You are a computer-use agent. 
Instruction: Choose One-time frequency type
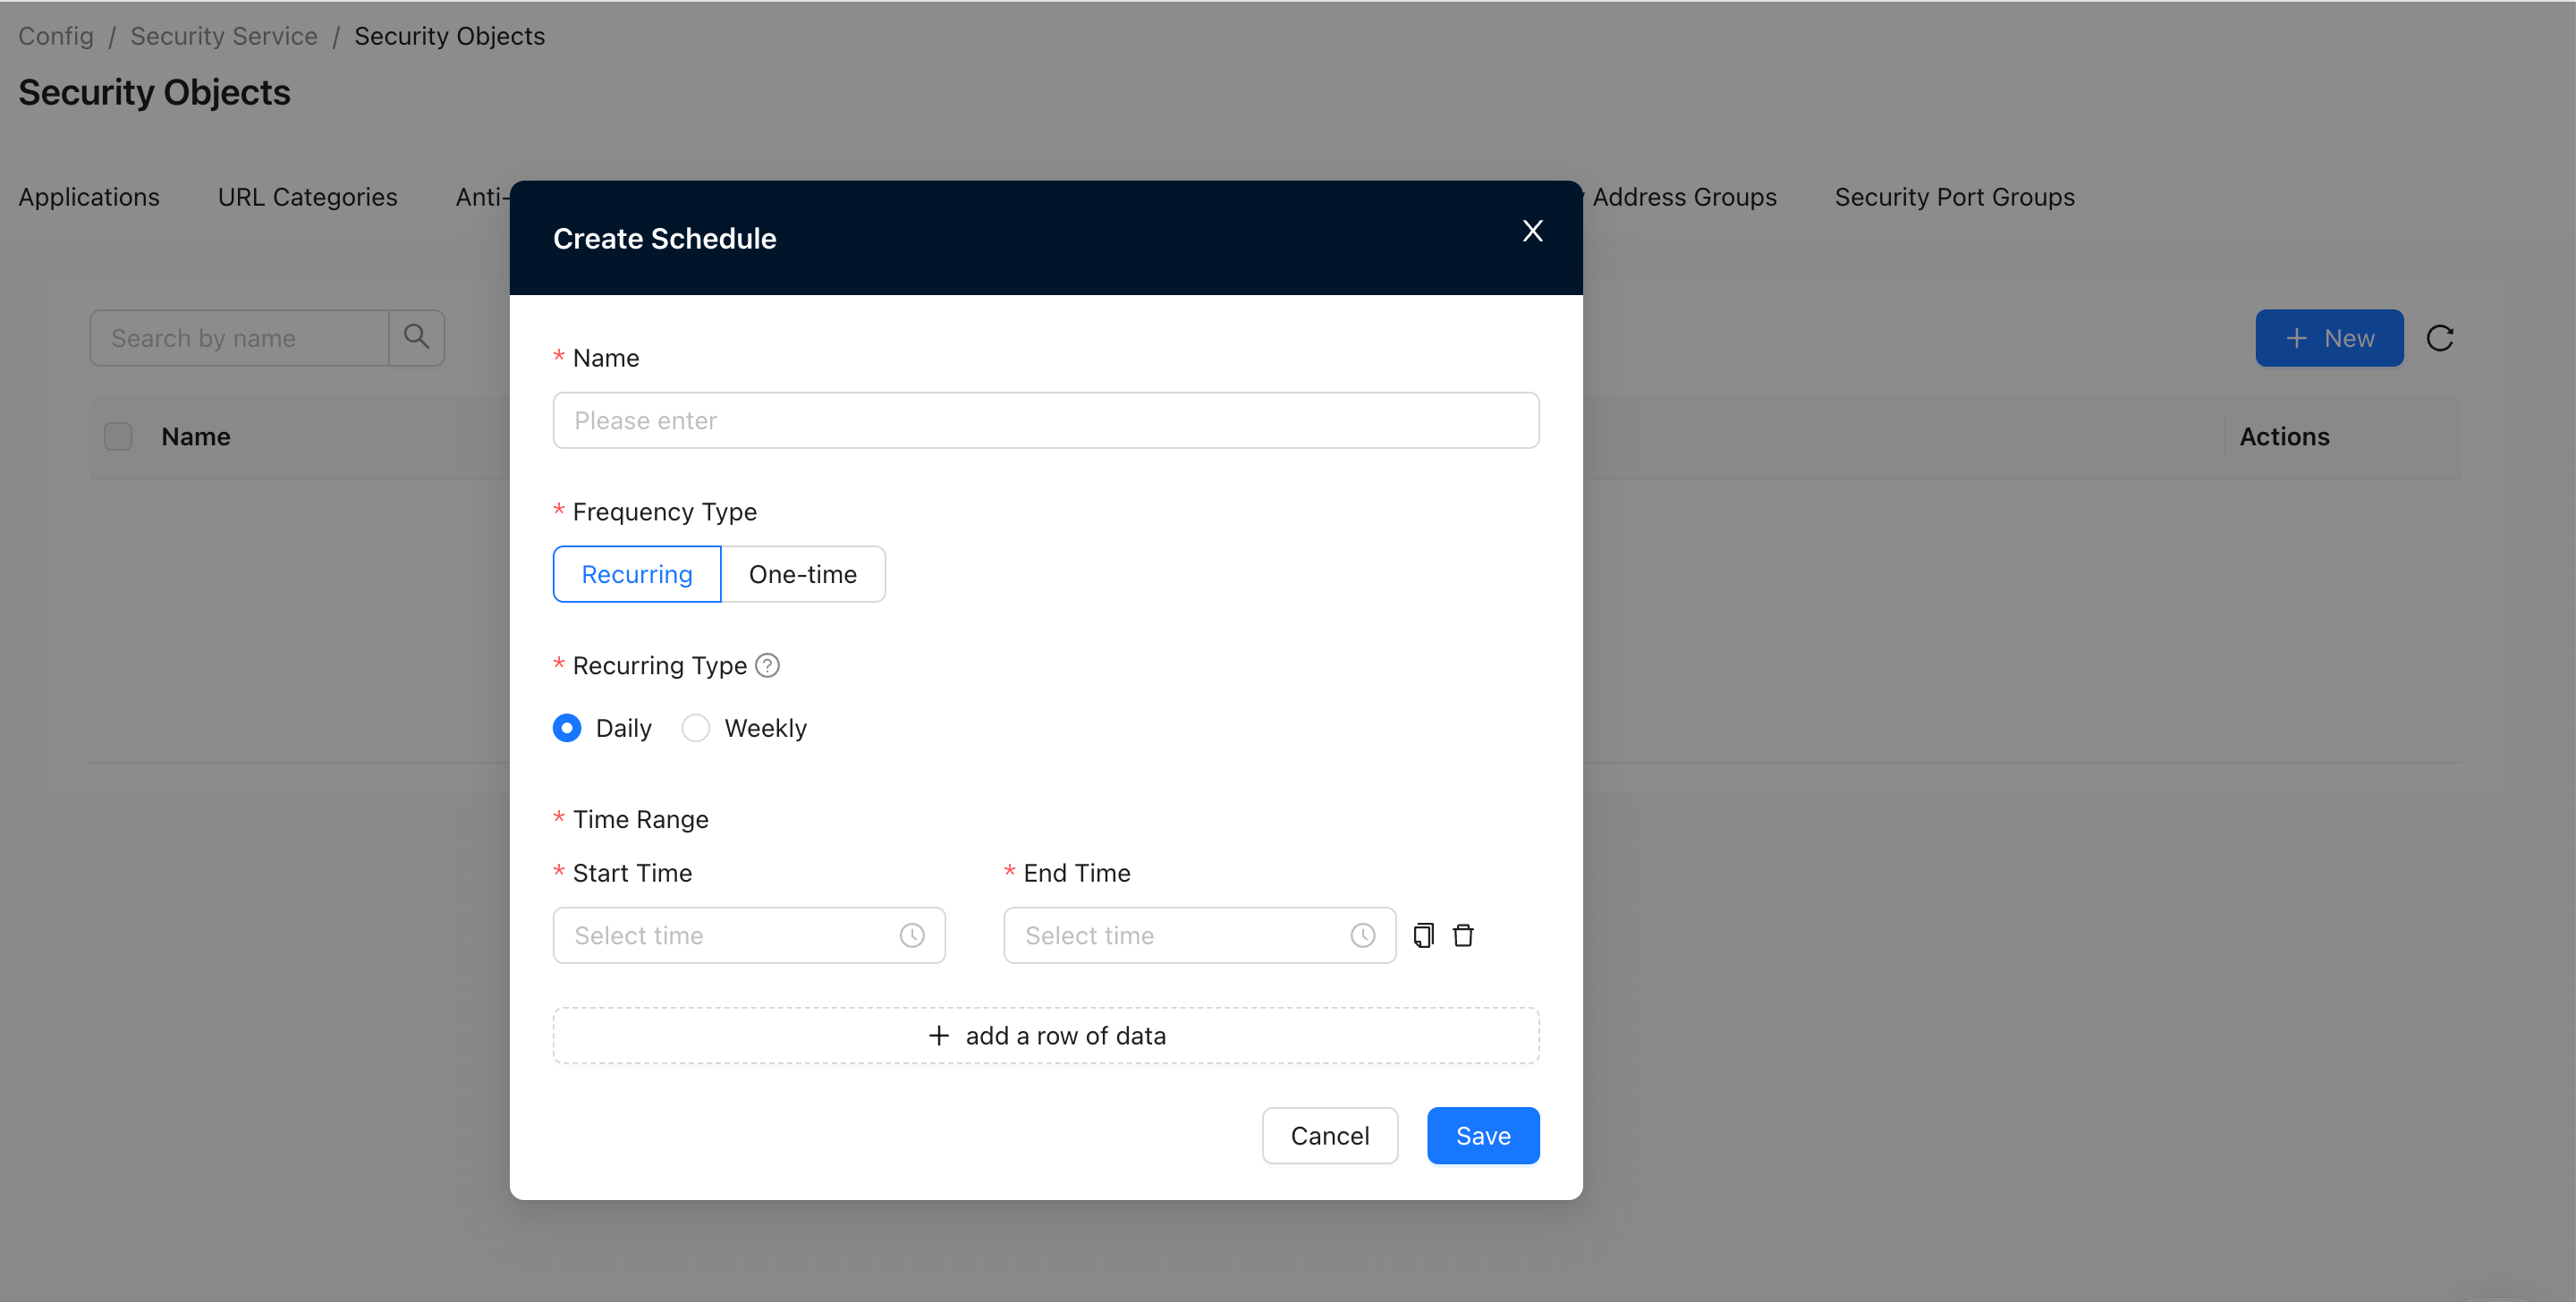coord(803,574)
